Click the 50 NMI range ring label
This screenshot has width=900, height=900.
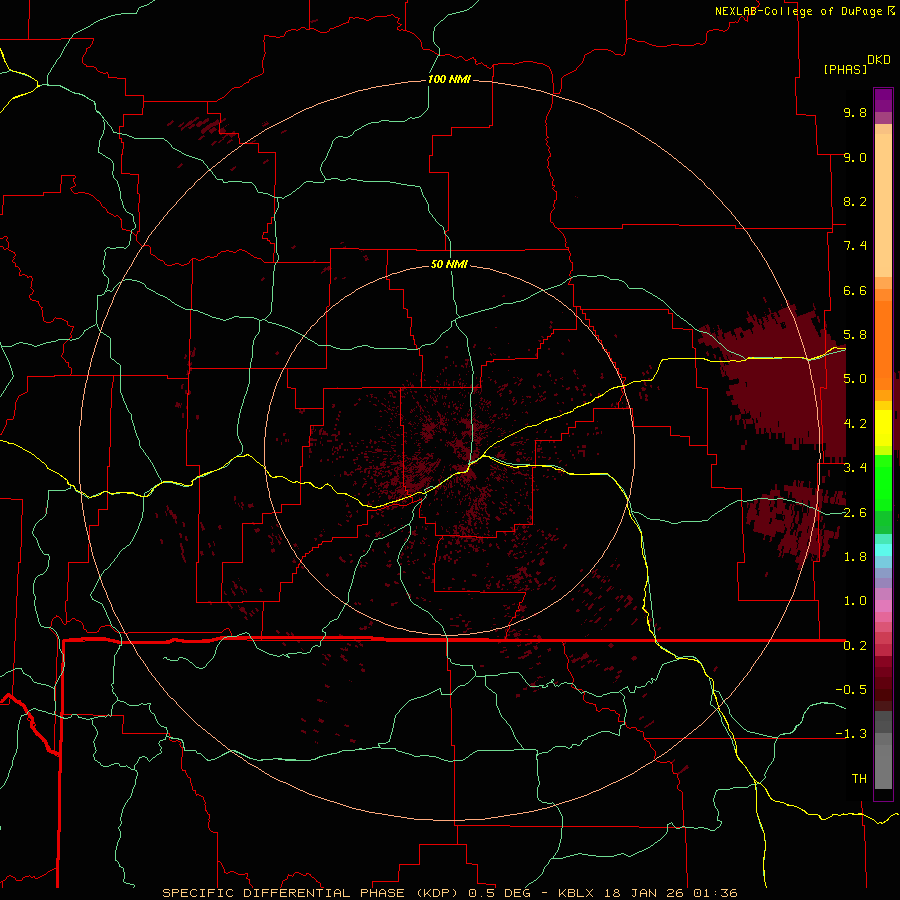tap(449, 264)
